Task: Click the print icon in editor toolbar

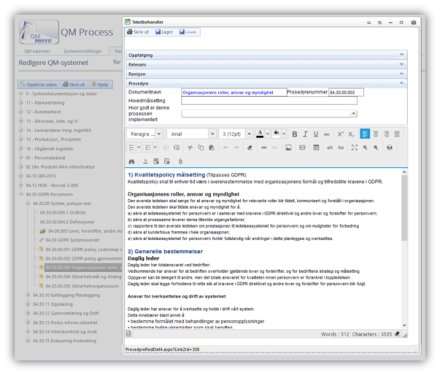Action: [x=389, y=147]
